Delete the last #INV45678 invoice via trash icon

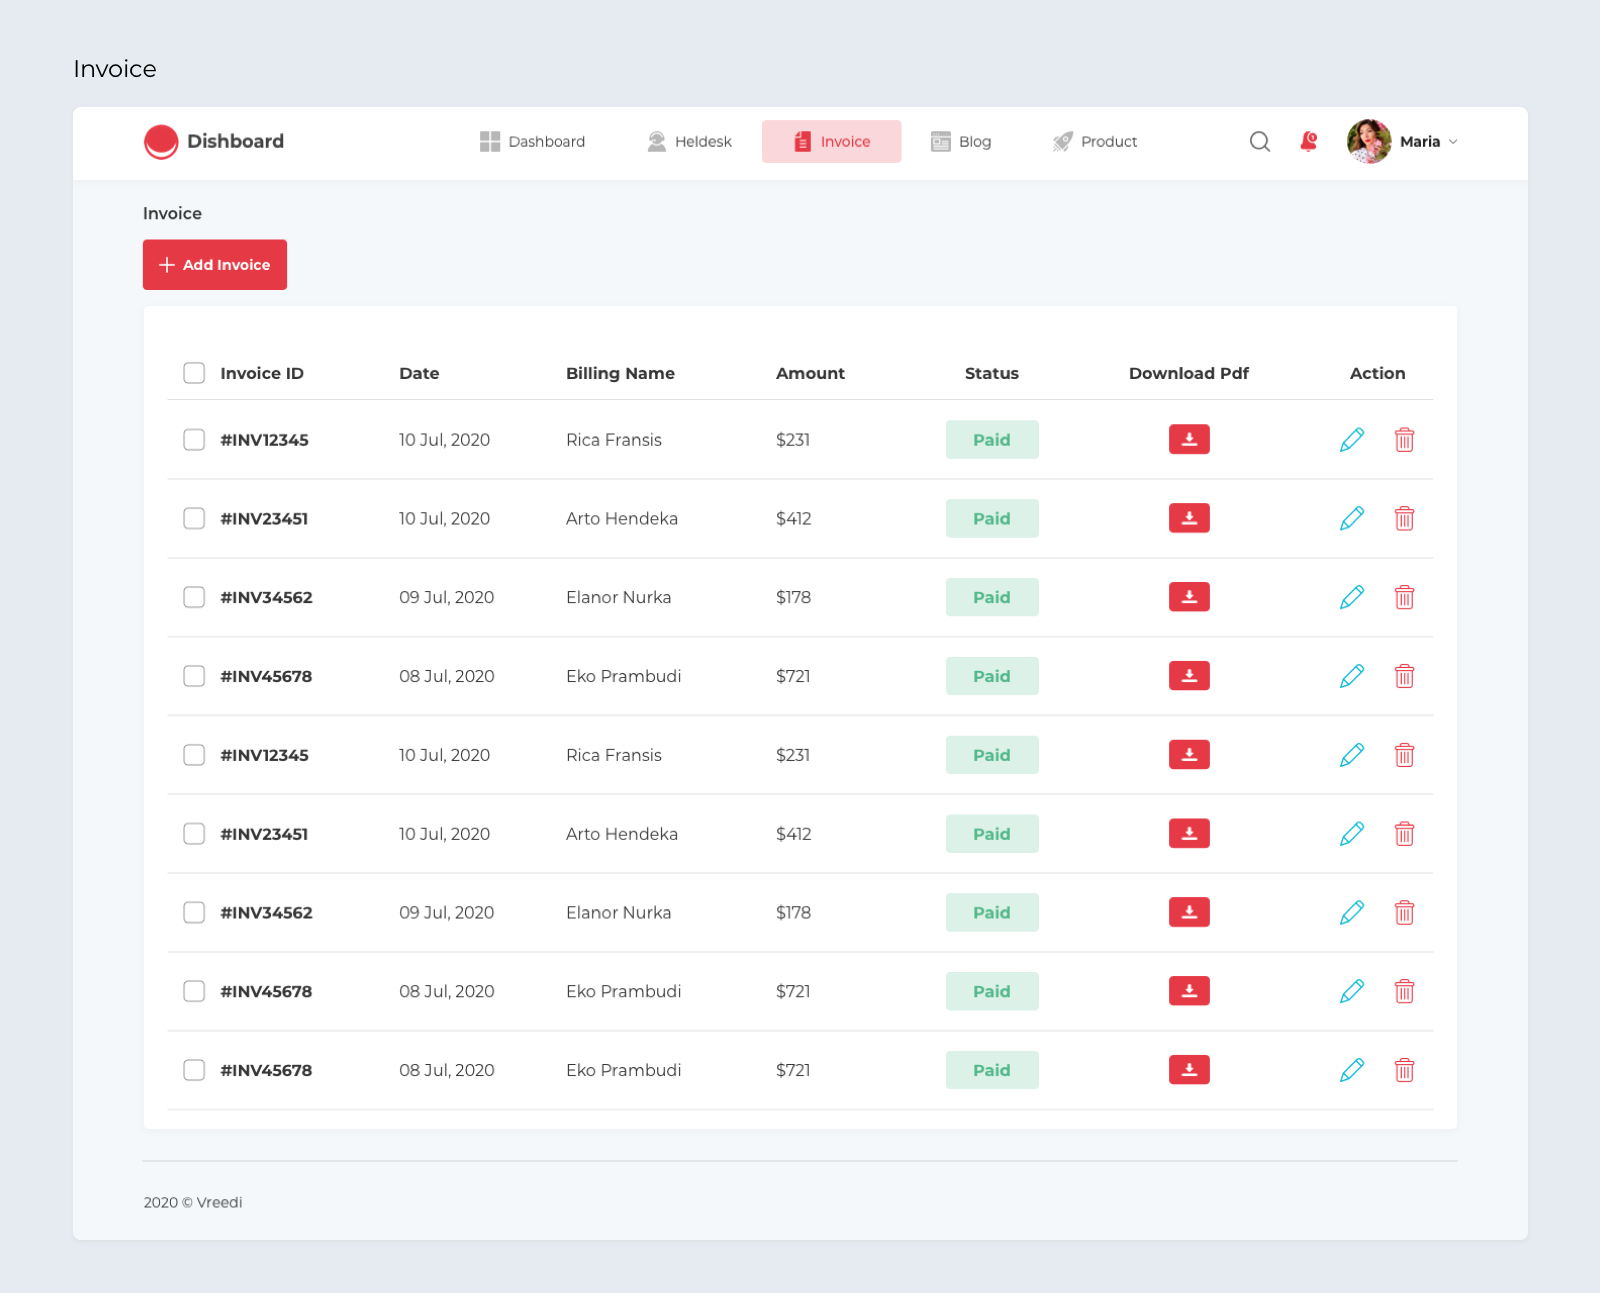point(1404,1070)
